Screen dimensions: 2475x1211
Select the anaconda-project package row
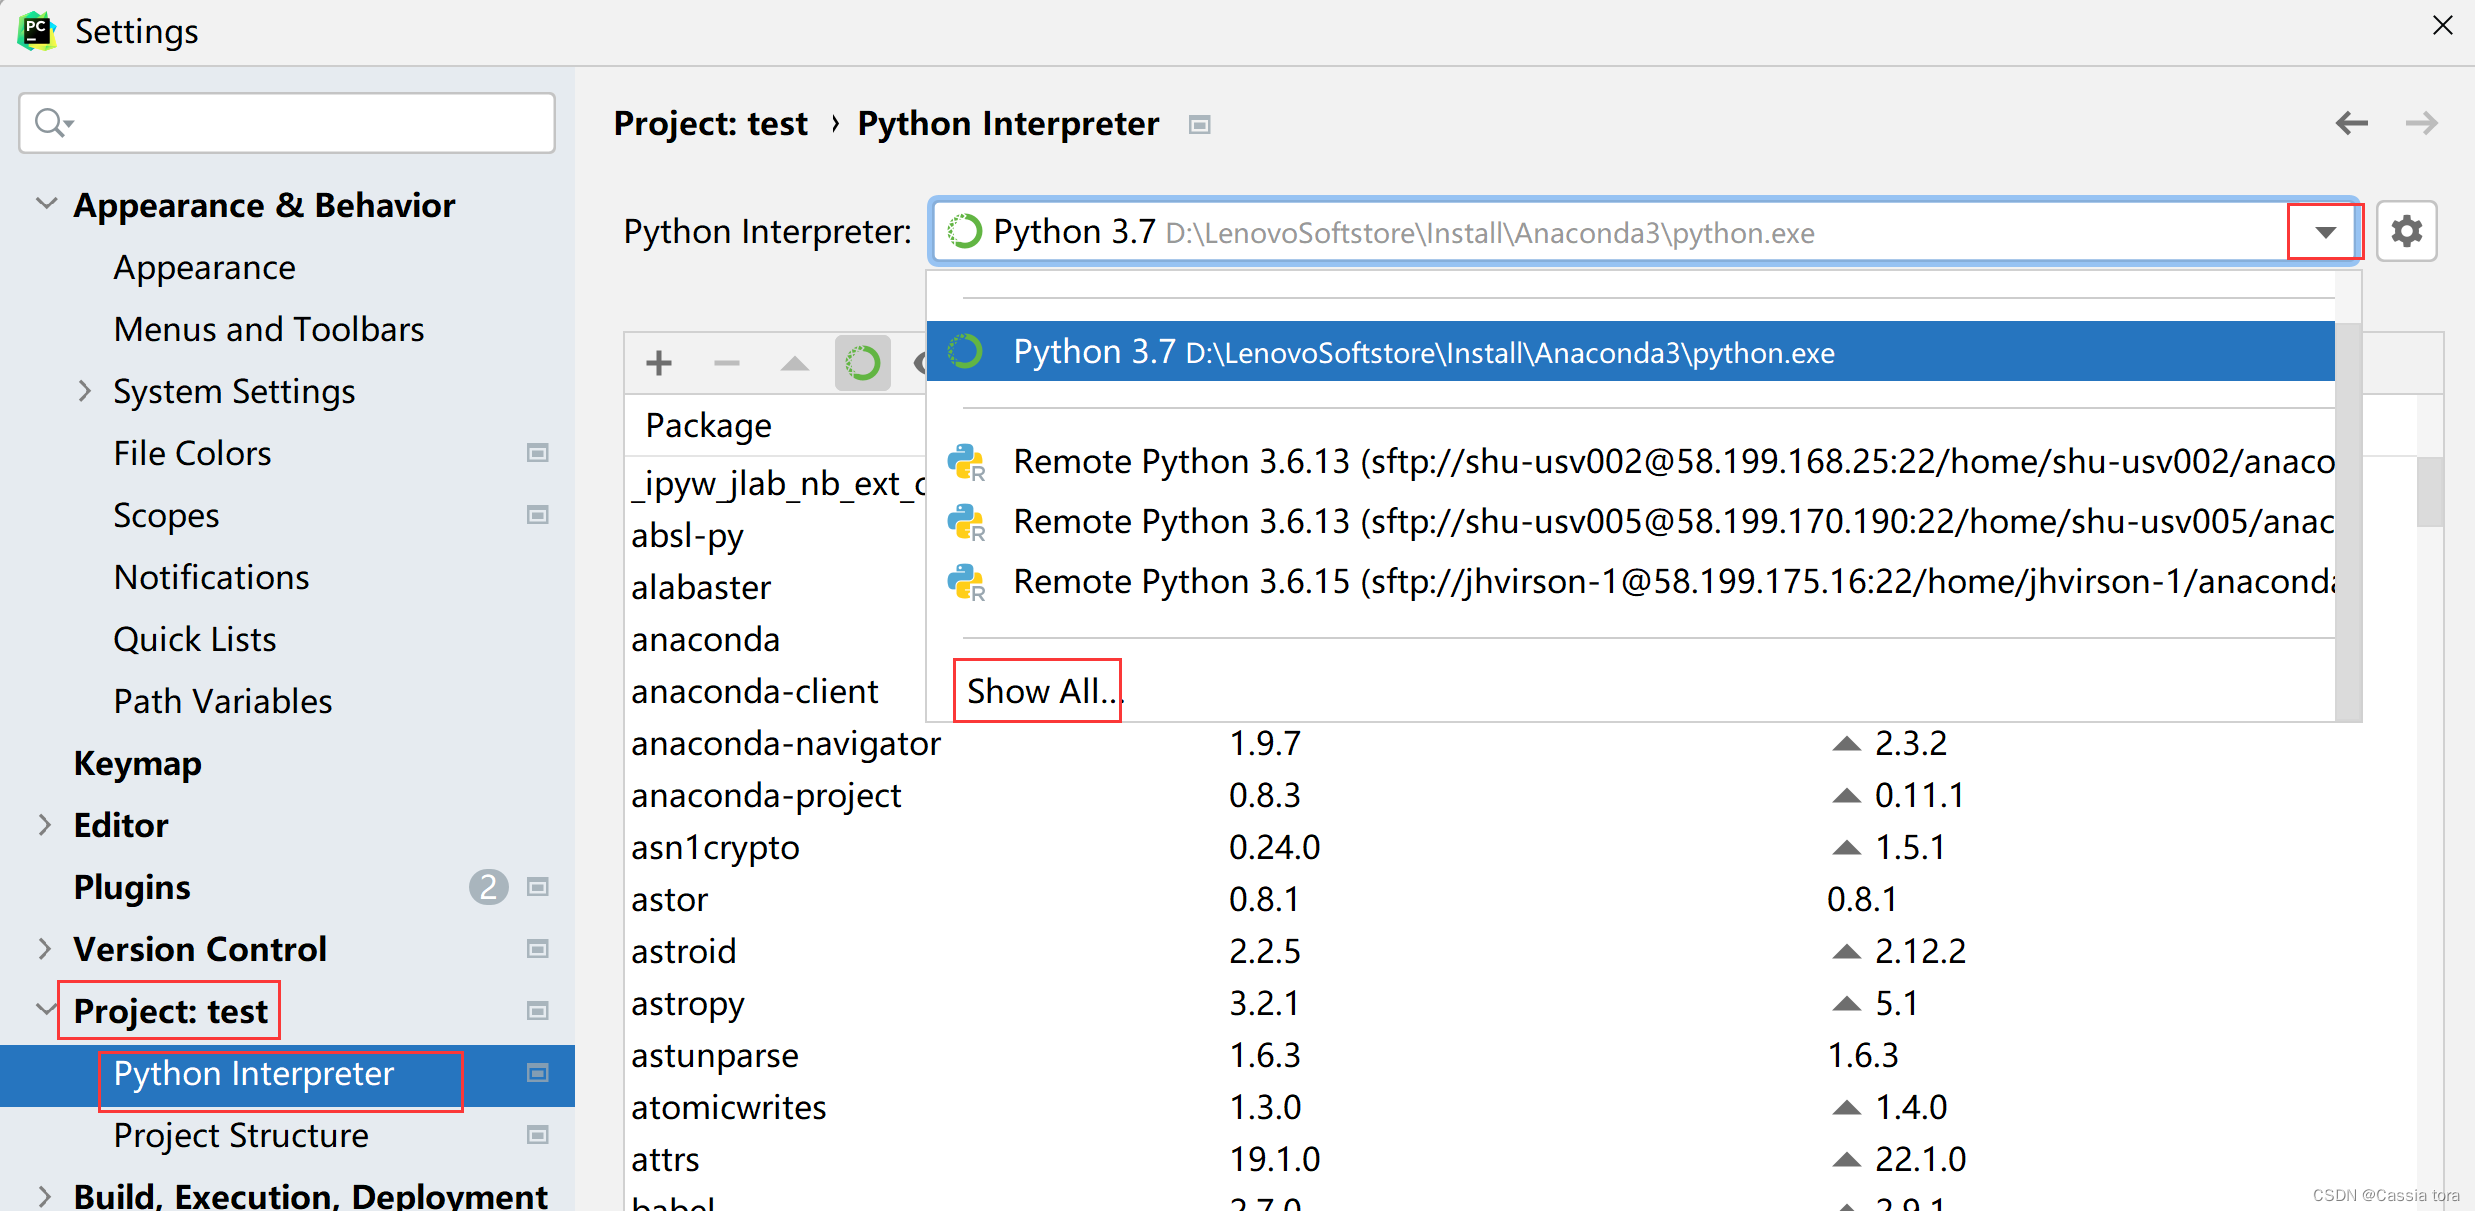(x=1520, y=795)
